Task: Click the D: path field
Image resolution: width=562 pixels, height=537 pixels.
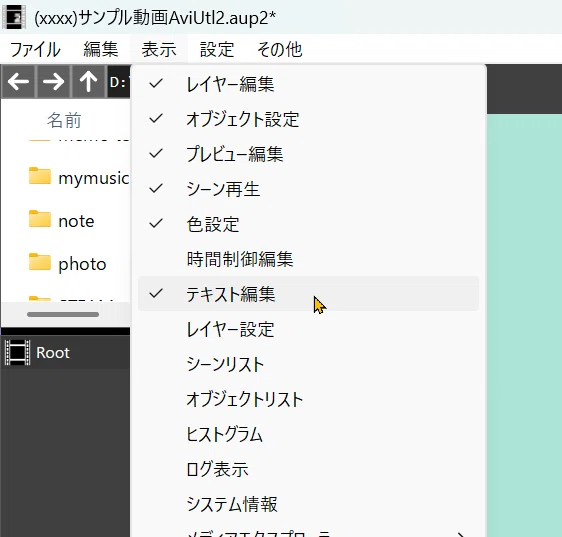Action: click(119, 82)
